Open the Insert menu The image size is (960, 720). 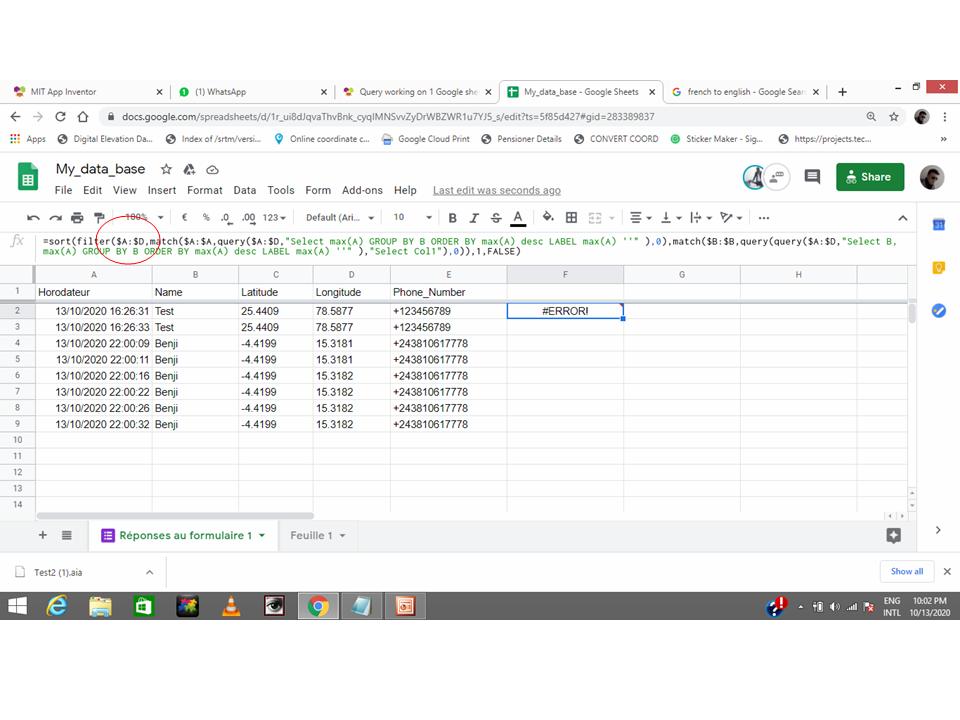tap(162, 190)
